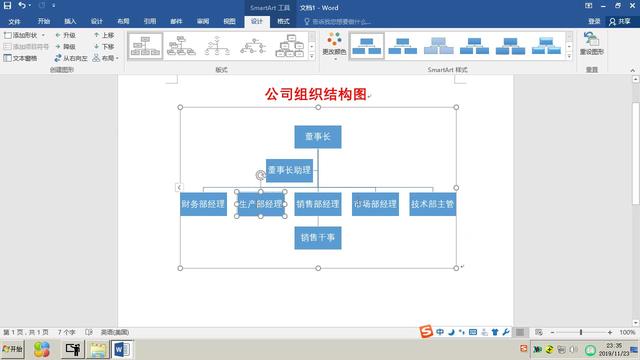Open the ribbon display options icon
Viewport: 640px width, 360px height.
click(588, 6)
